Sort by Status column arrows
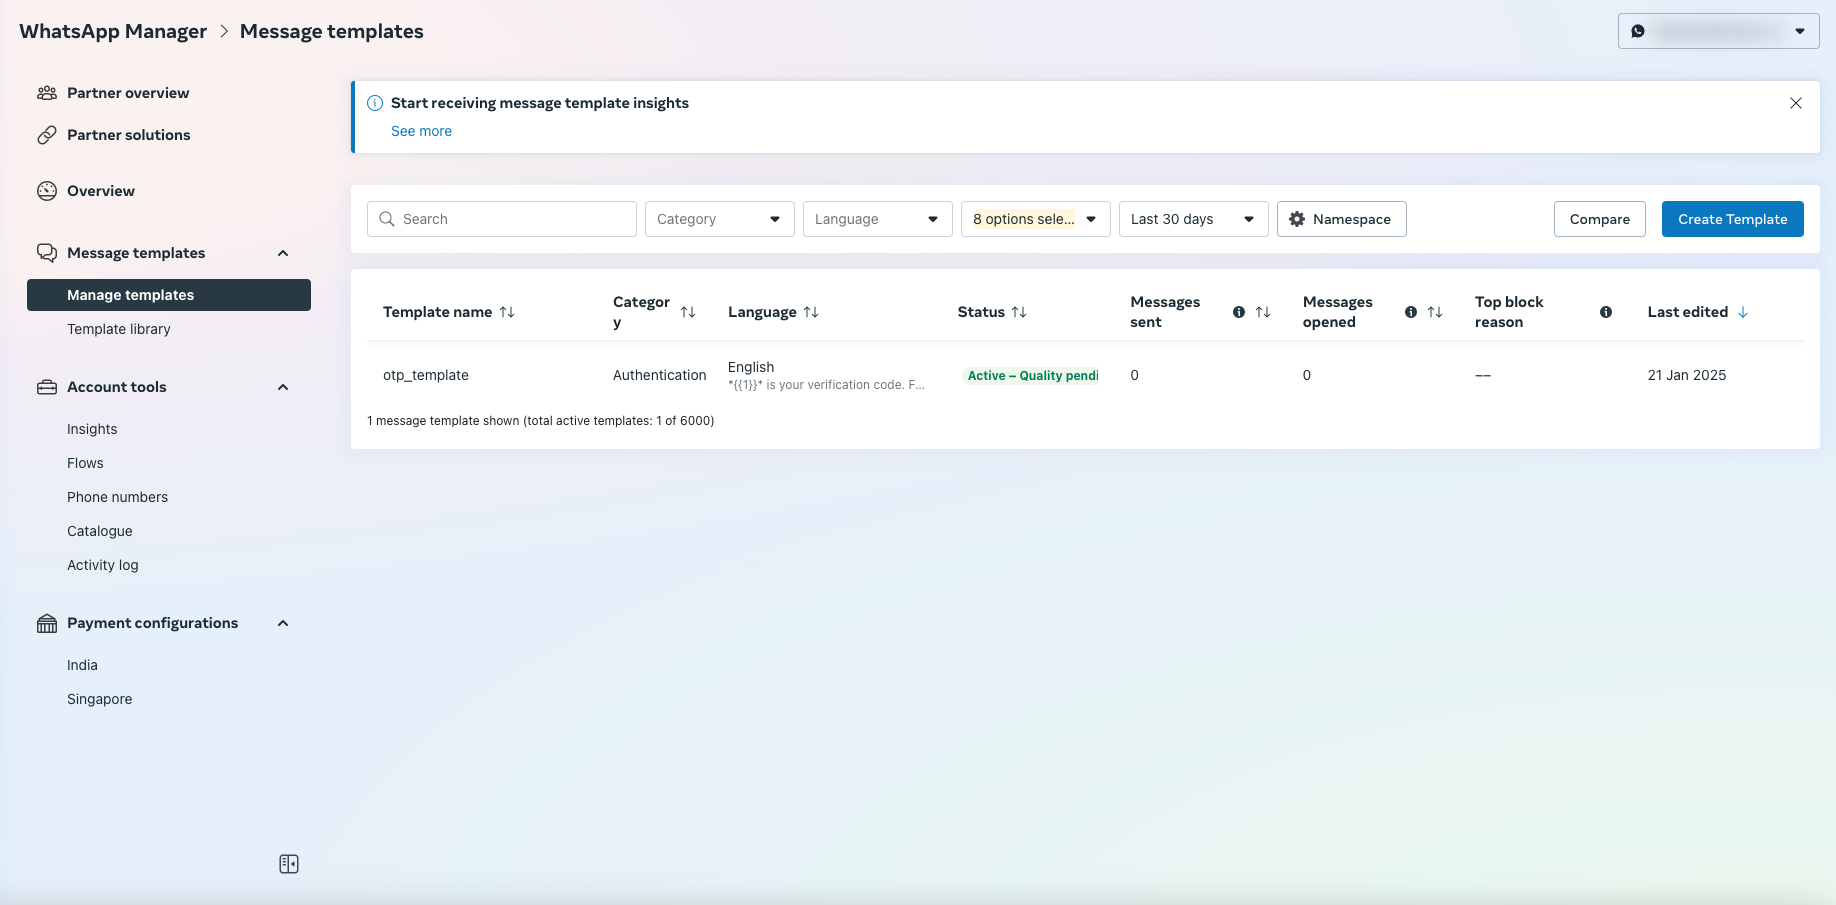Image resolution: width=1836 pixels, height=905 pixels. 1019,312
